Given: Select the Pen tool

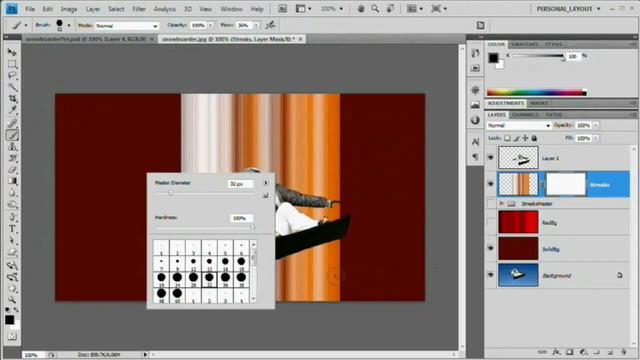Looking at the screenshot, I should tap(12, 217).
